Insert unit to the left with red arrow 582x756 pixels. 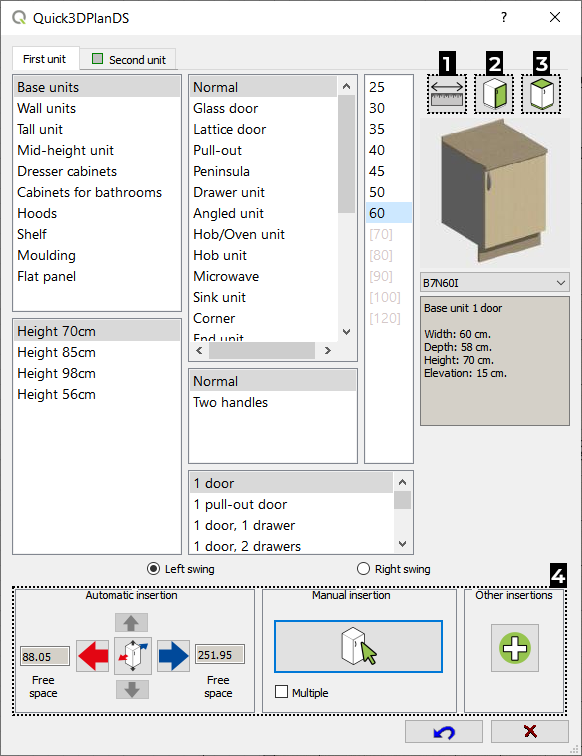coord(93,656)
